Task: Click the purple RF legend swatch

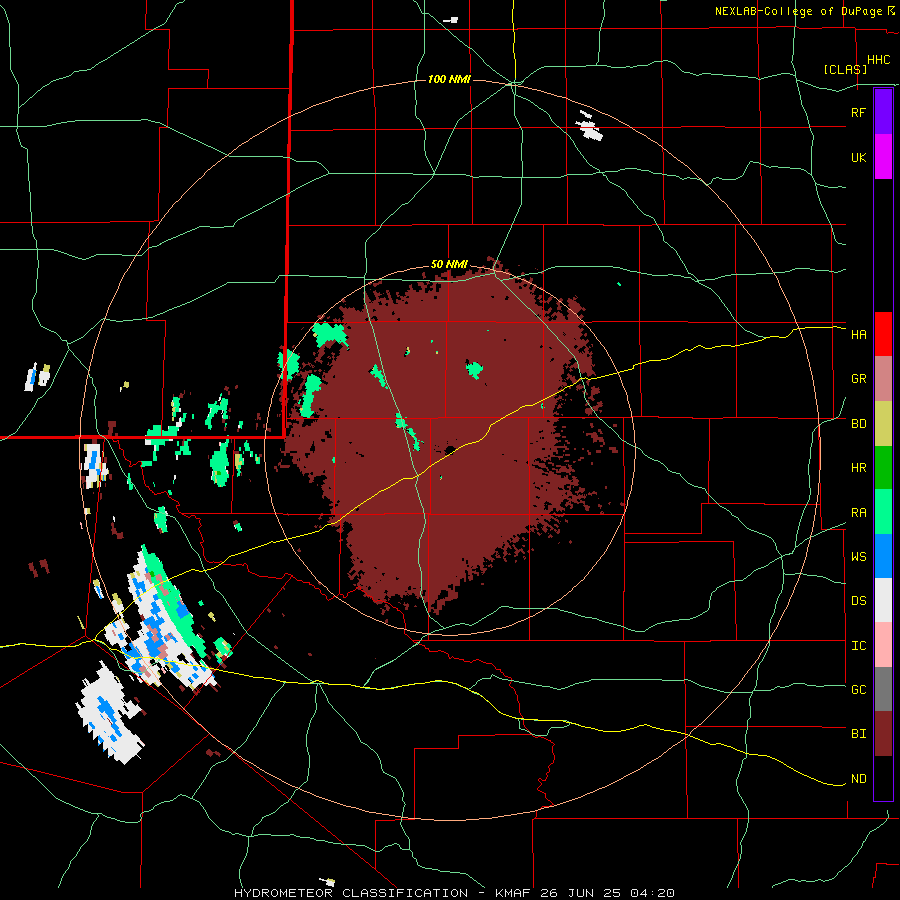Action: point(883,111)
